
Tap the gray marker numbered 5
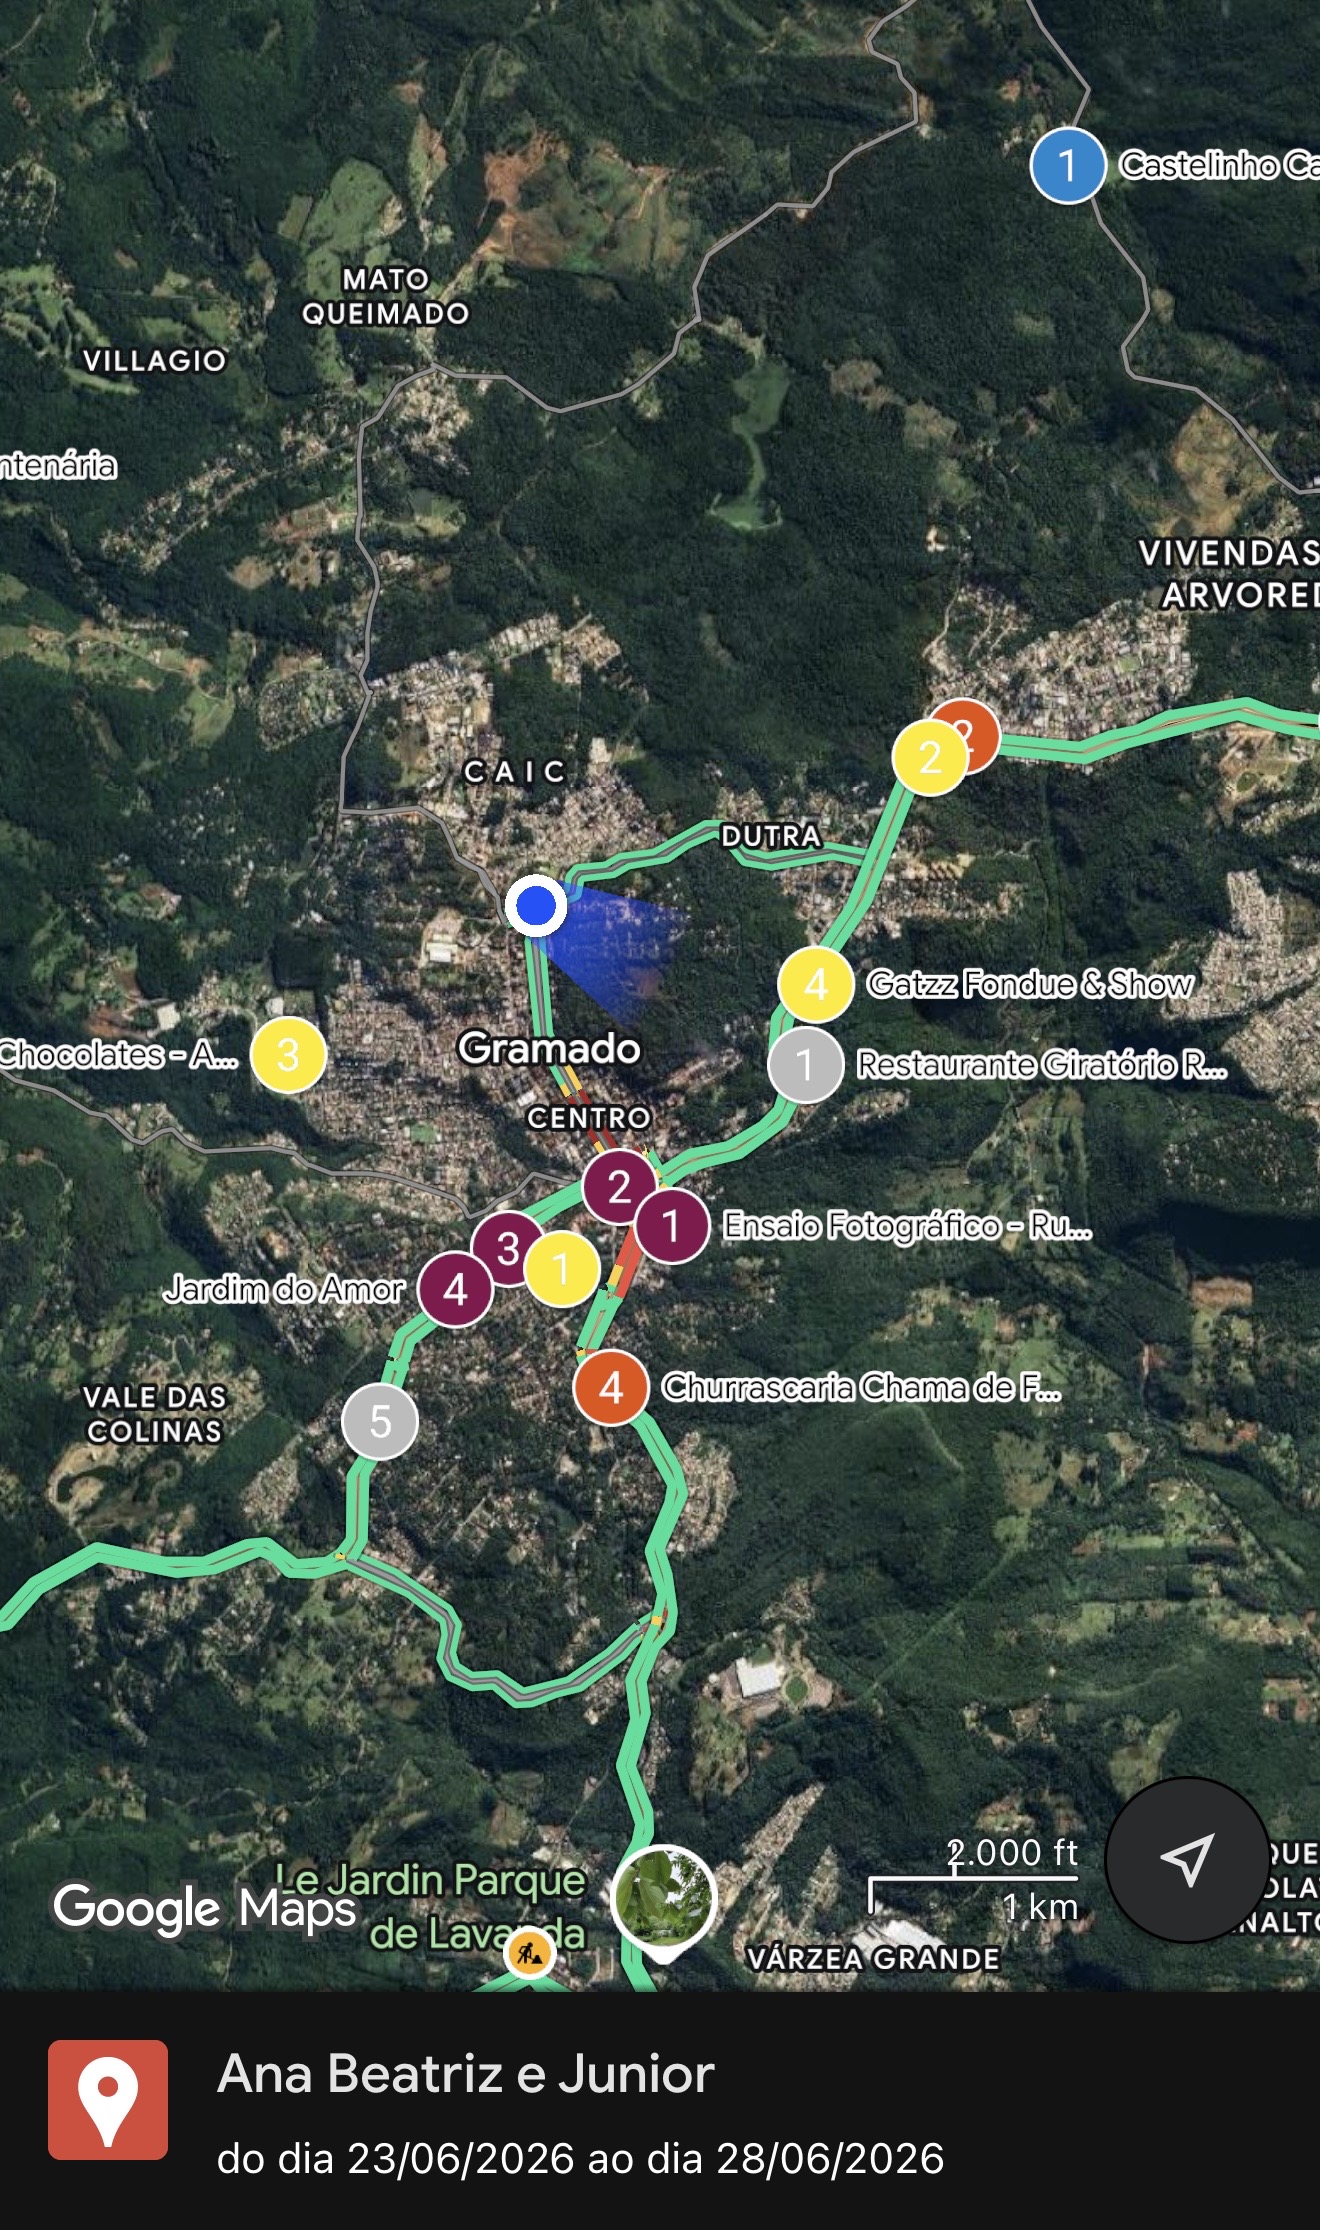pos(380,1421)
